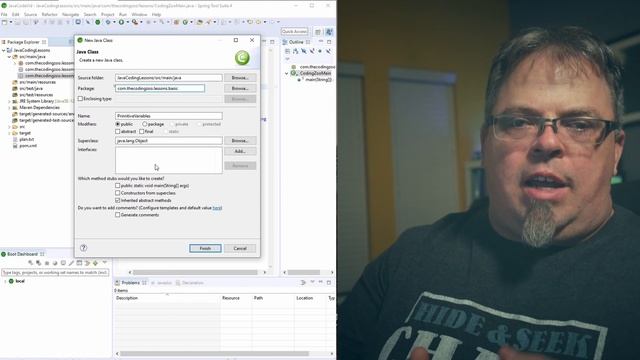Viewport: 640px width, 360px height.
Task: Expand the target folder in Package Explorer
Action: pos(9,133)
